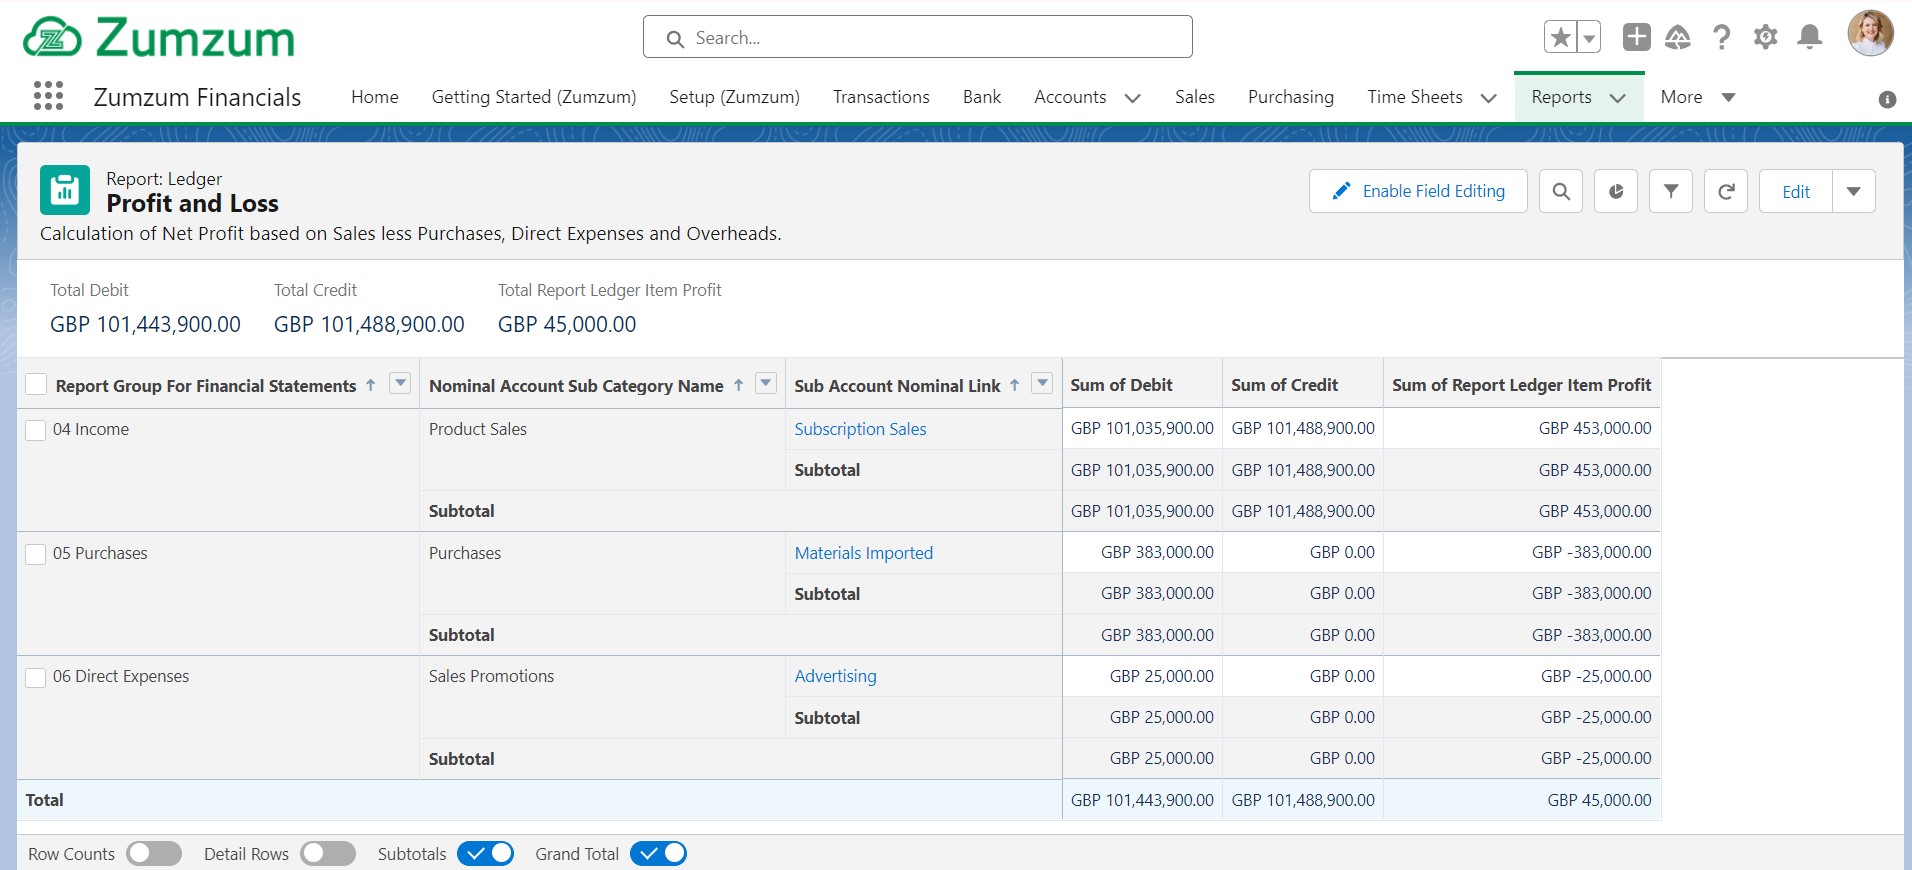Click Enable Field Editing button
Screen dimensions: 1912x870
(x=1418, y=191)
